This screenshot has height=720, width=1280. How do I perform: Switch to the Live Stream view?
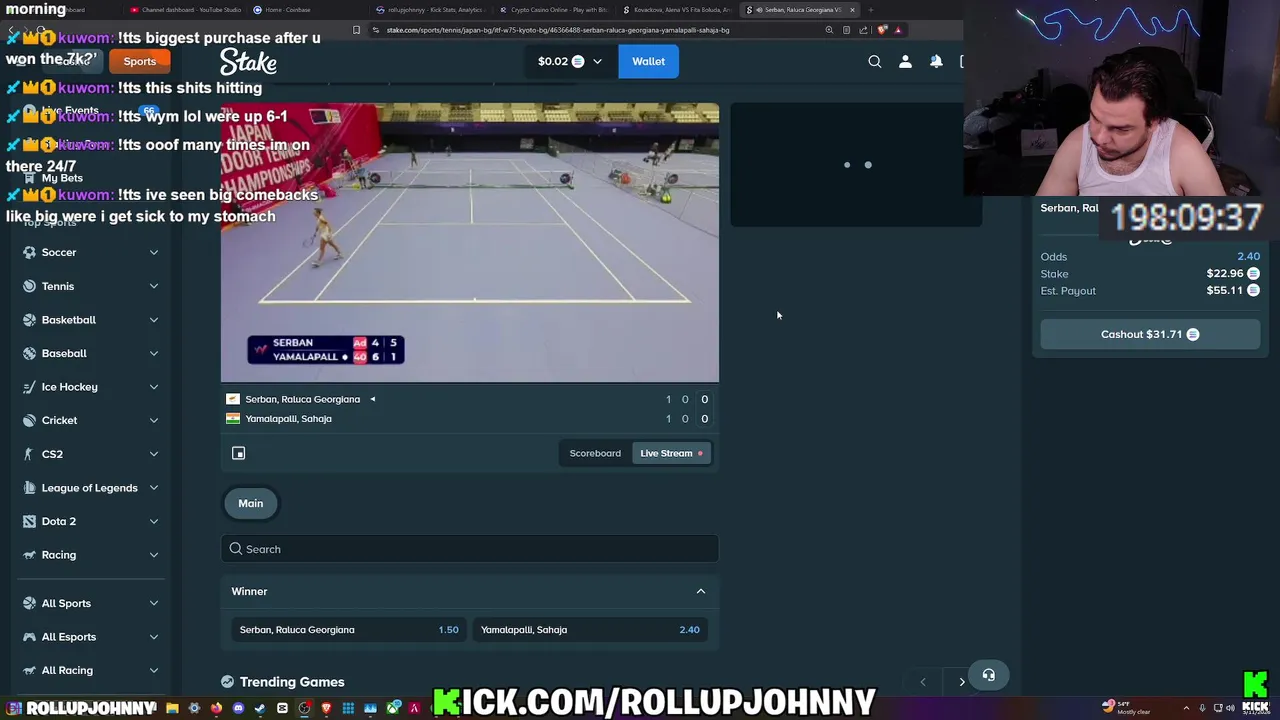click(x=671, y=453)
